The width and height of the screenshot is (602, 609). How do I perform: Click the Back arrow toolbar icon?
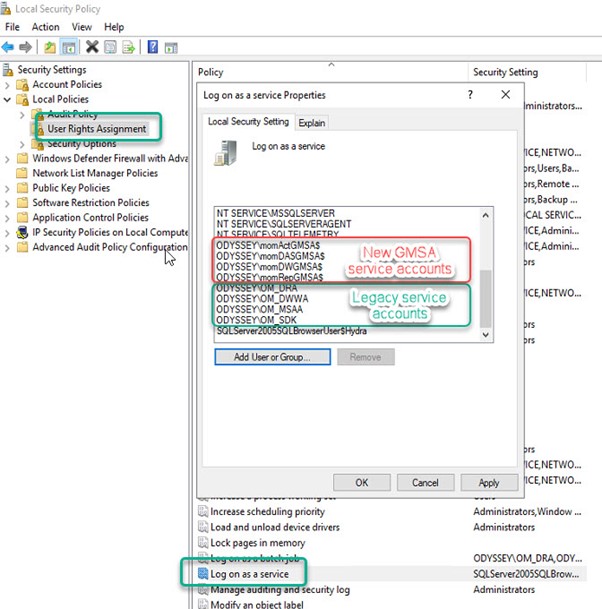coord(9,47)
